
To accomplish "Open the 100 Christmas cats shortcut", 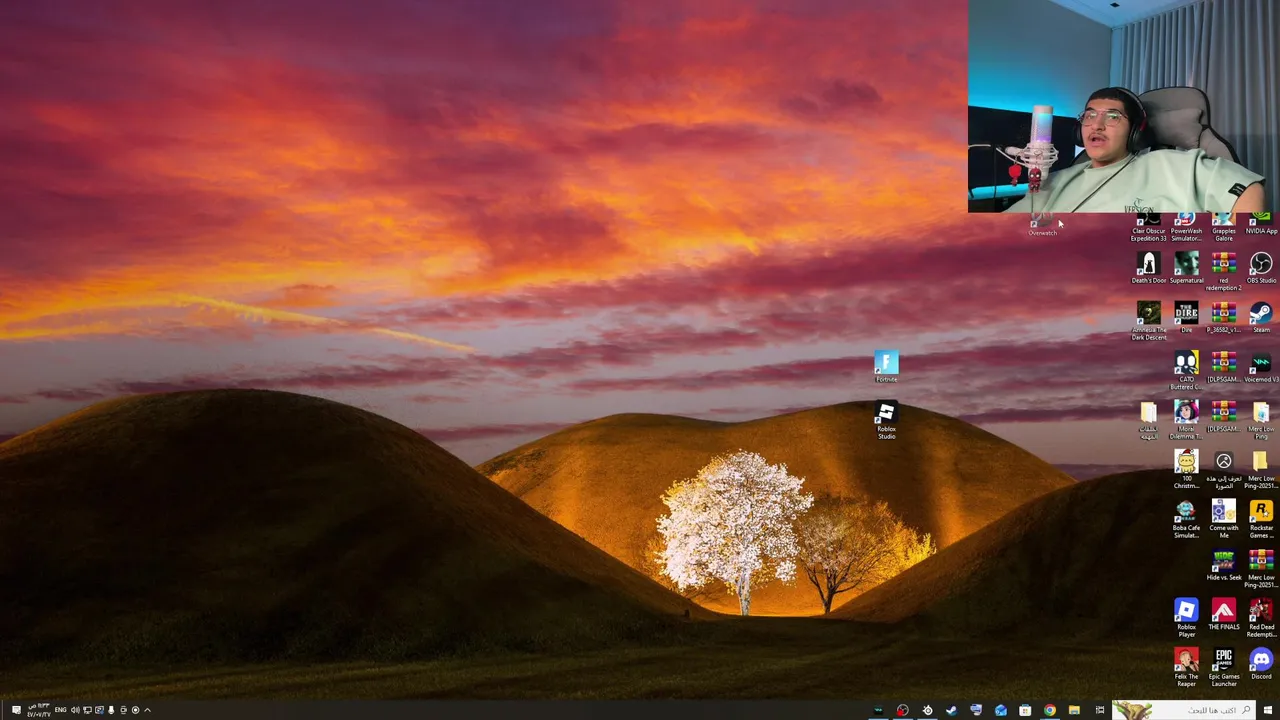I will click(1186, 469).
